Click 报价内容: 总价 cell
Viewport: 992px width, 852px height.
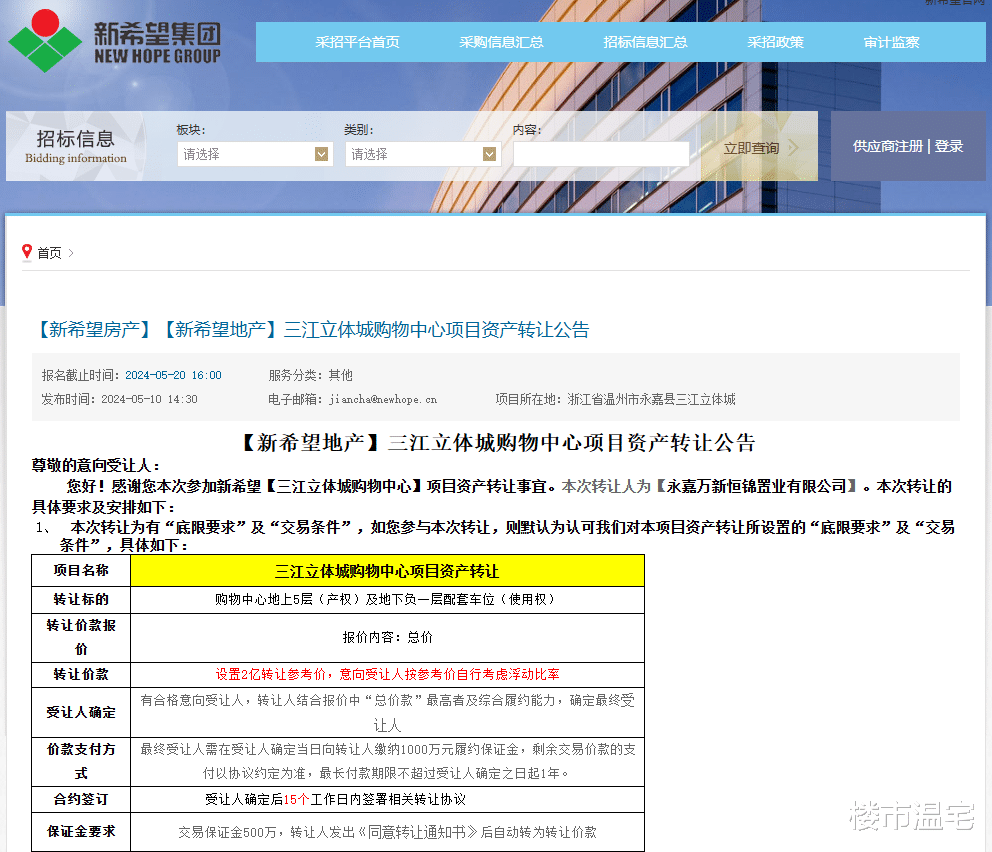tap(387, 638)
